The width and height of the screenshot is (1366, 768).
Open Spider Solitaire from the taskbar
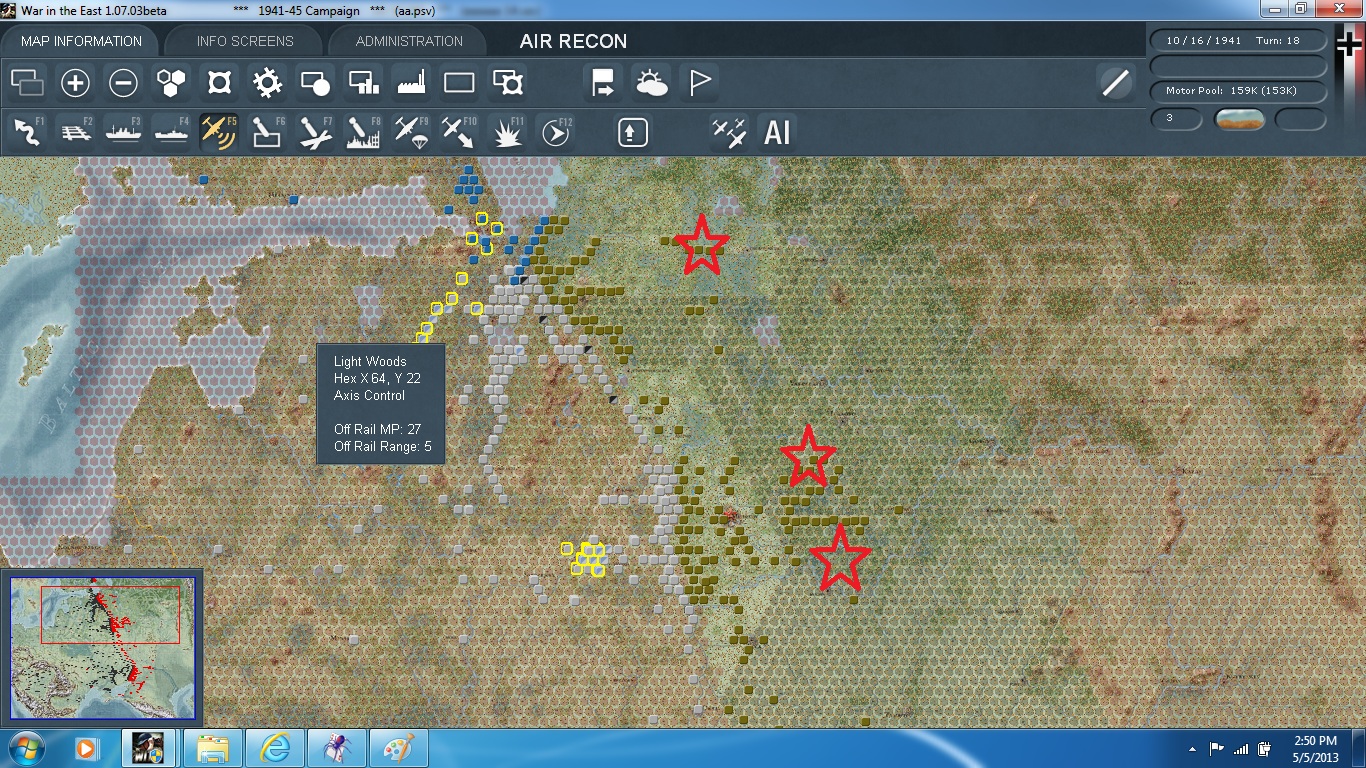pos(337,748)
